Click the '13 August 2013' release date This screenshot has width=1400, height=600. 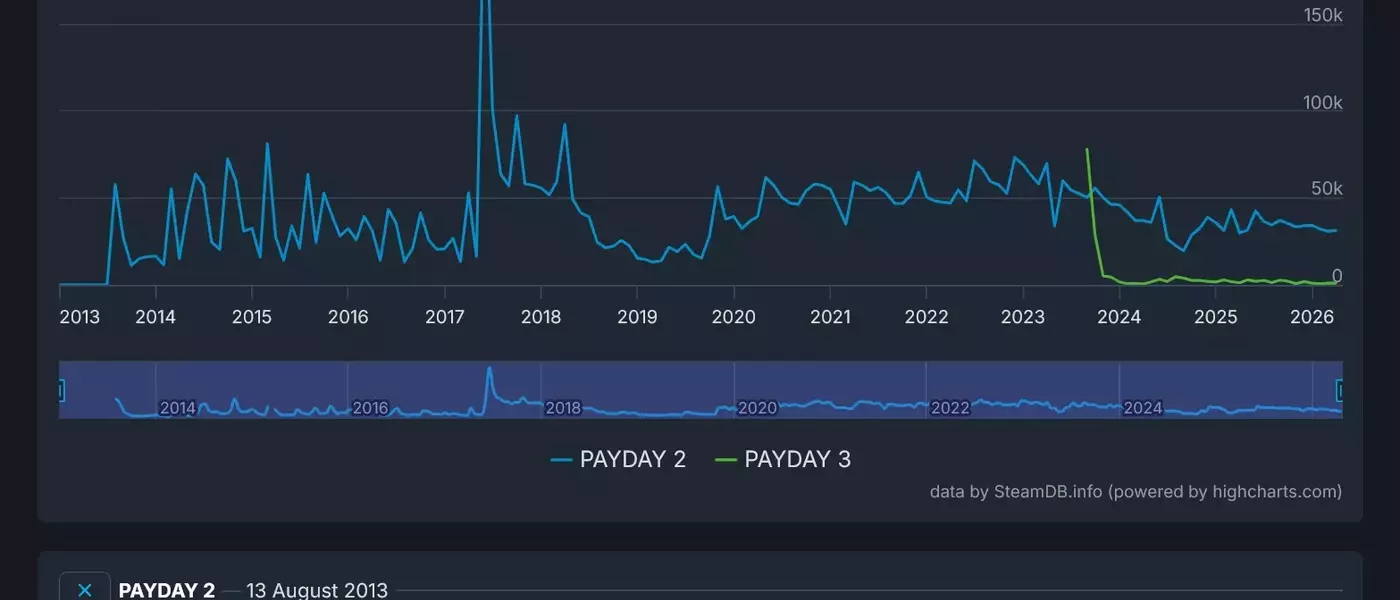[x=317, y=590]
